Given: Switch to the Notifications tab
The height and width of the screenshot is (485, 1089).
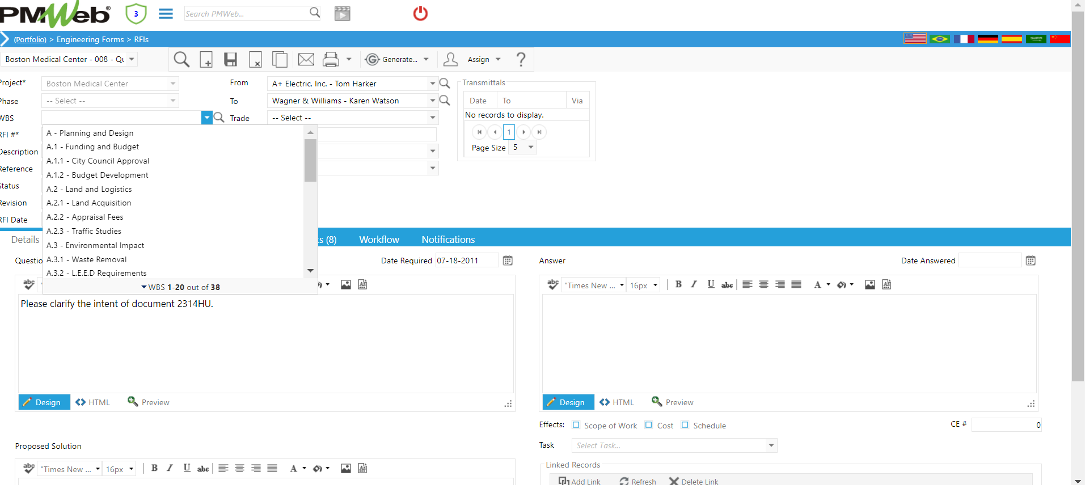Looking at the screenshot, I should point(448,240).
